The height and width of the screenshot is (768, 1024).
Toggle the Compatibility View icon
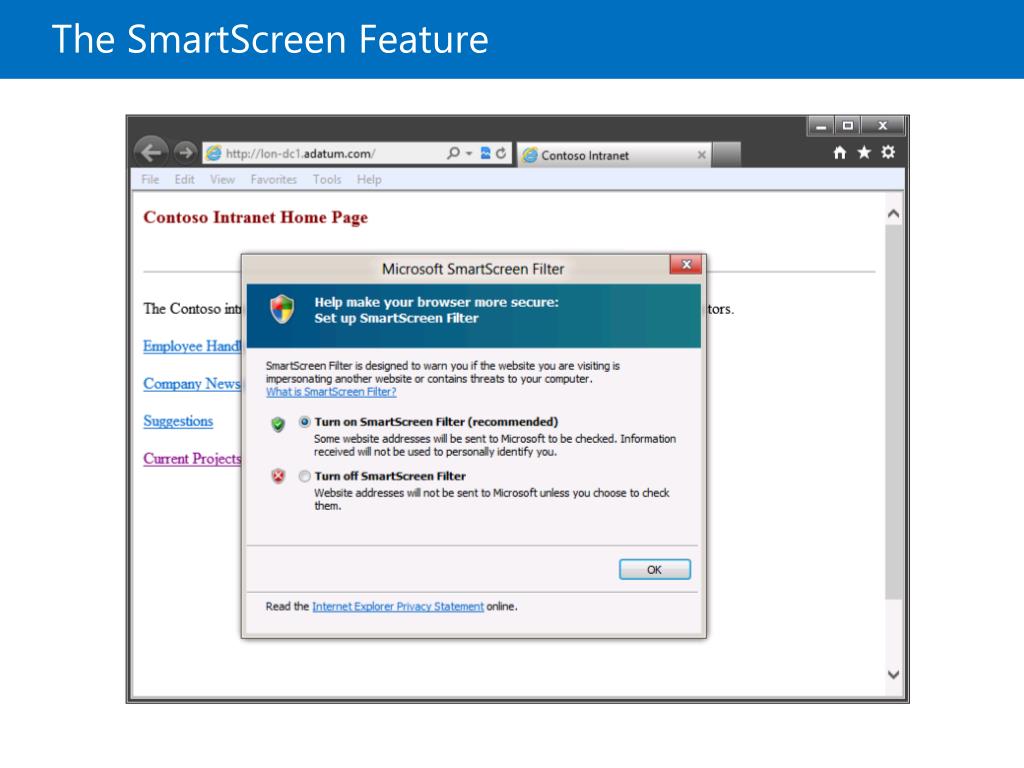[485, 153]
